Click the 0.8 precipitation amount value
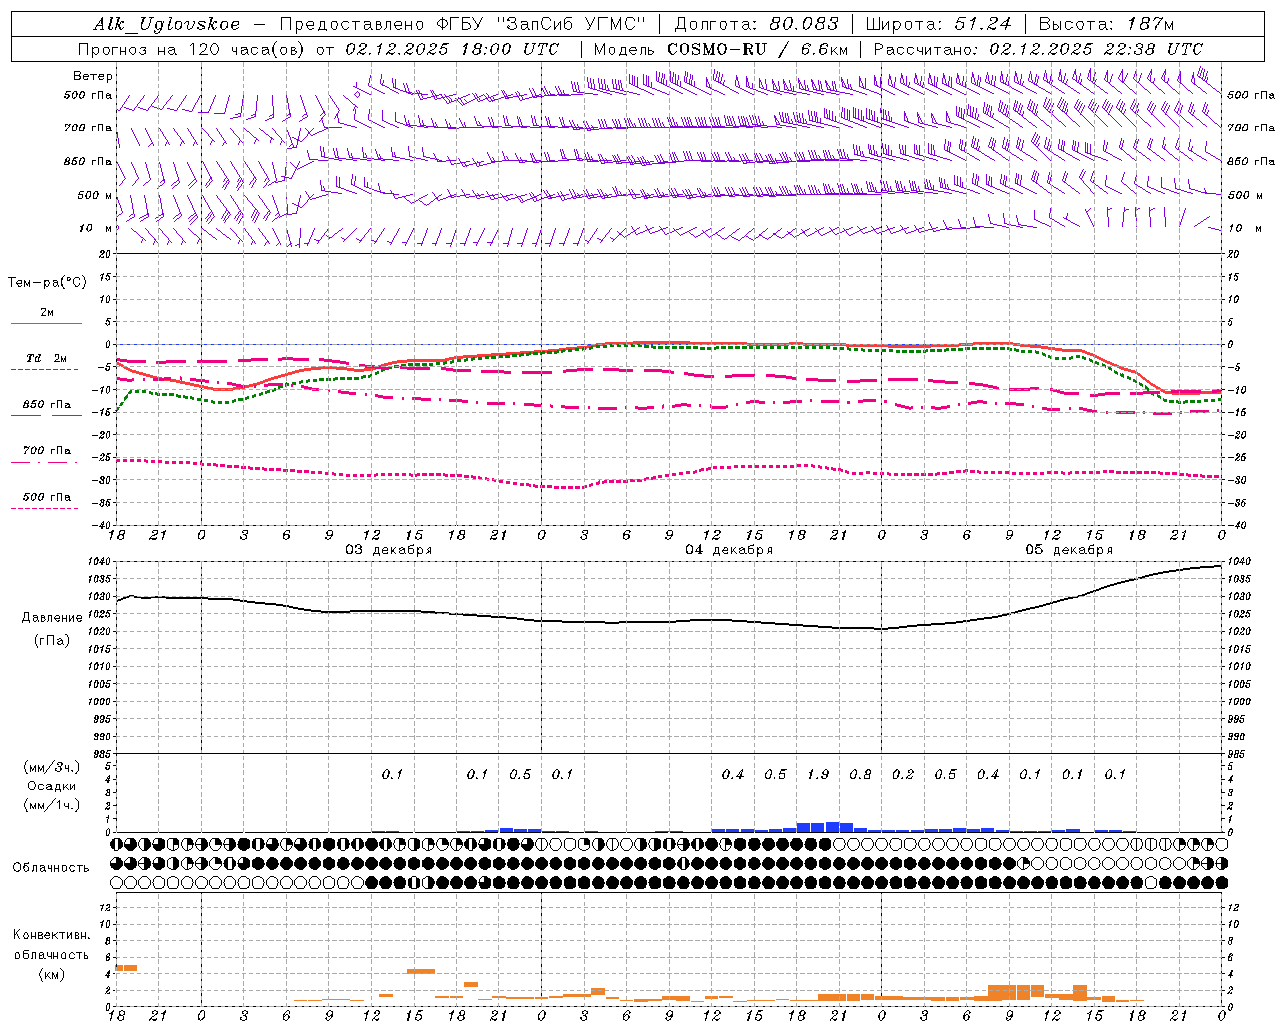This screenshot has width=1280, height=1024. point(860,774)
